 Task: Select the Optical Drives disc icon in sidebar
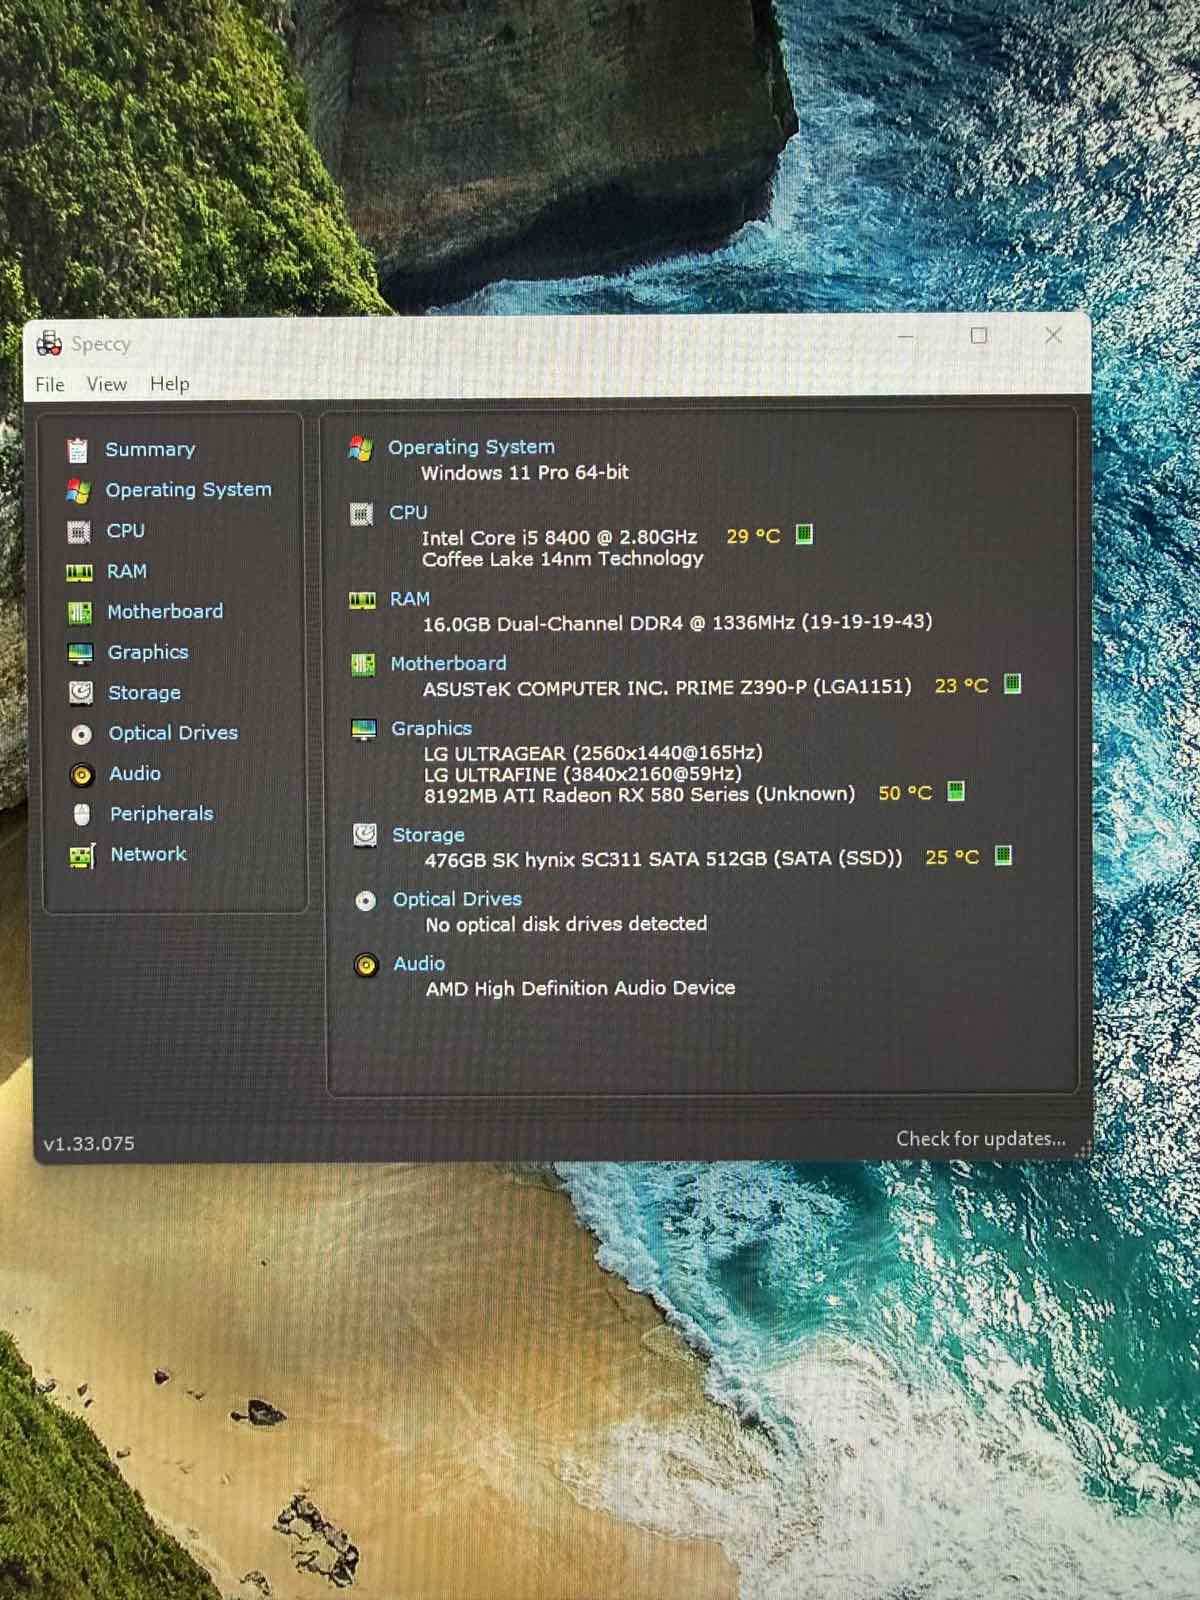(82, 734)
